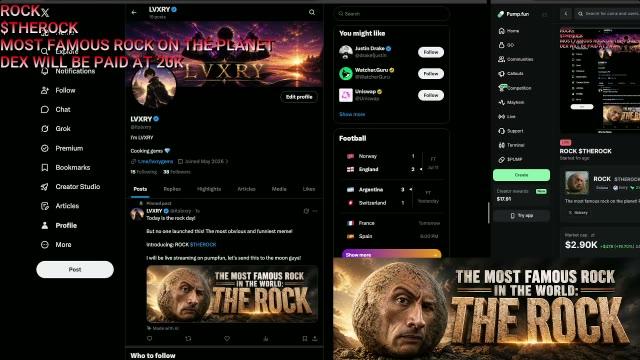
Task: Click Show more under You might like
Action: (x=352, y=114)
